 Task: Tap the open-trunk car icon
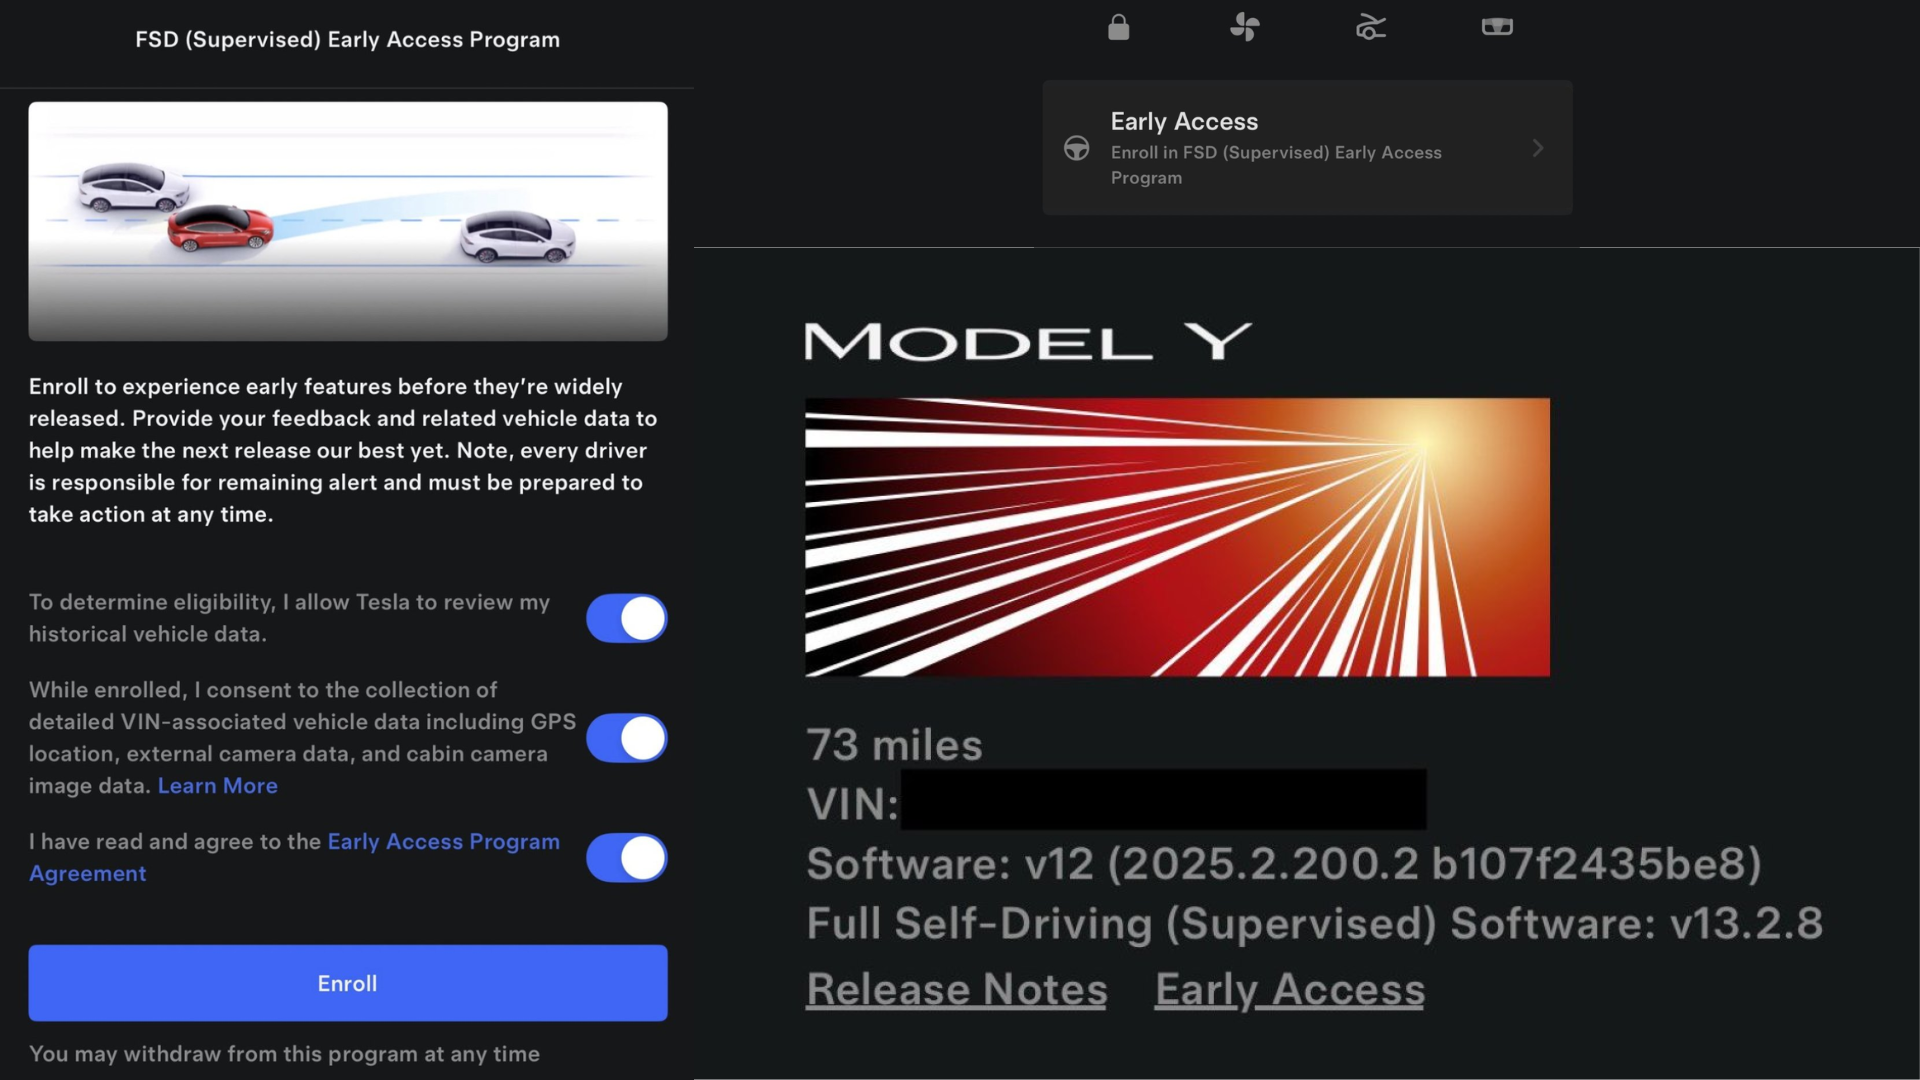point(1370,27)
